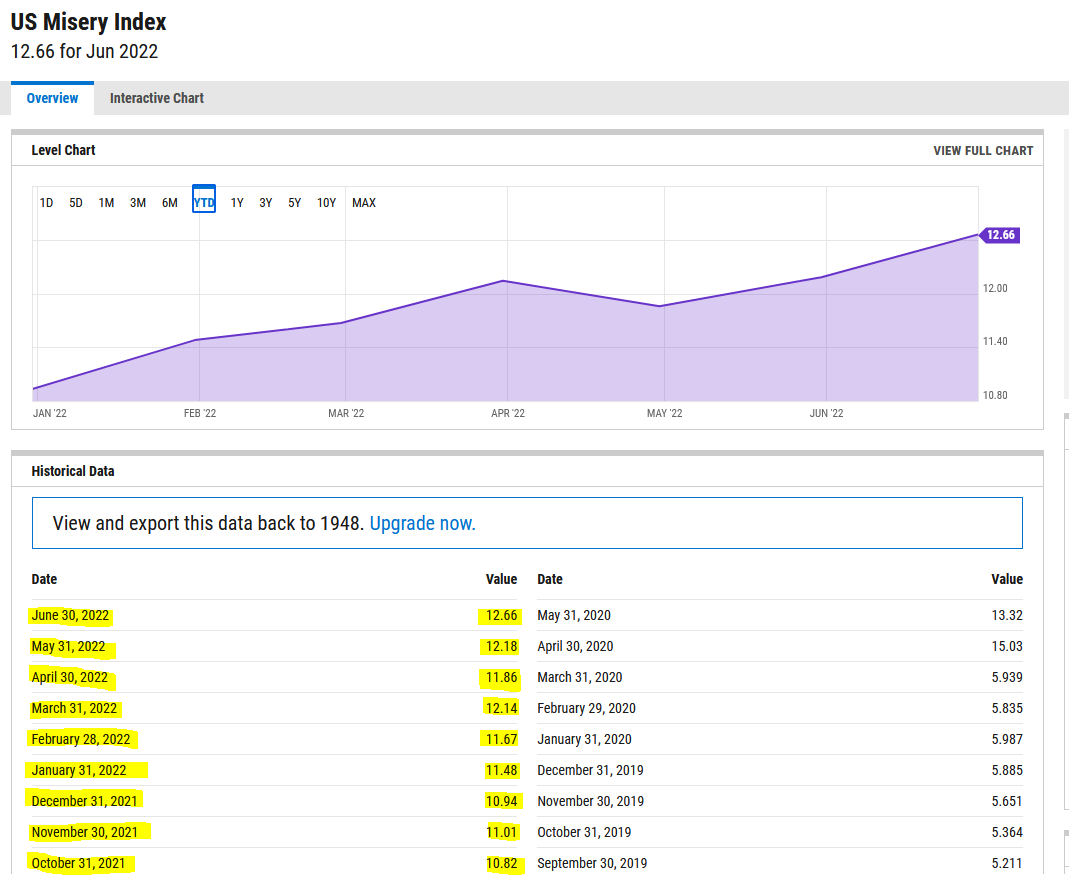Click the 12.18 value cell
Viewport: 1069px width, 875px height.
(x=501, y=647)
